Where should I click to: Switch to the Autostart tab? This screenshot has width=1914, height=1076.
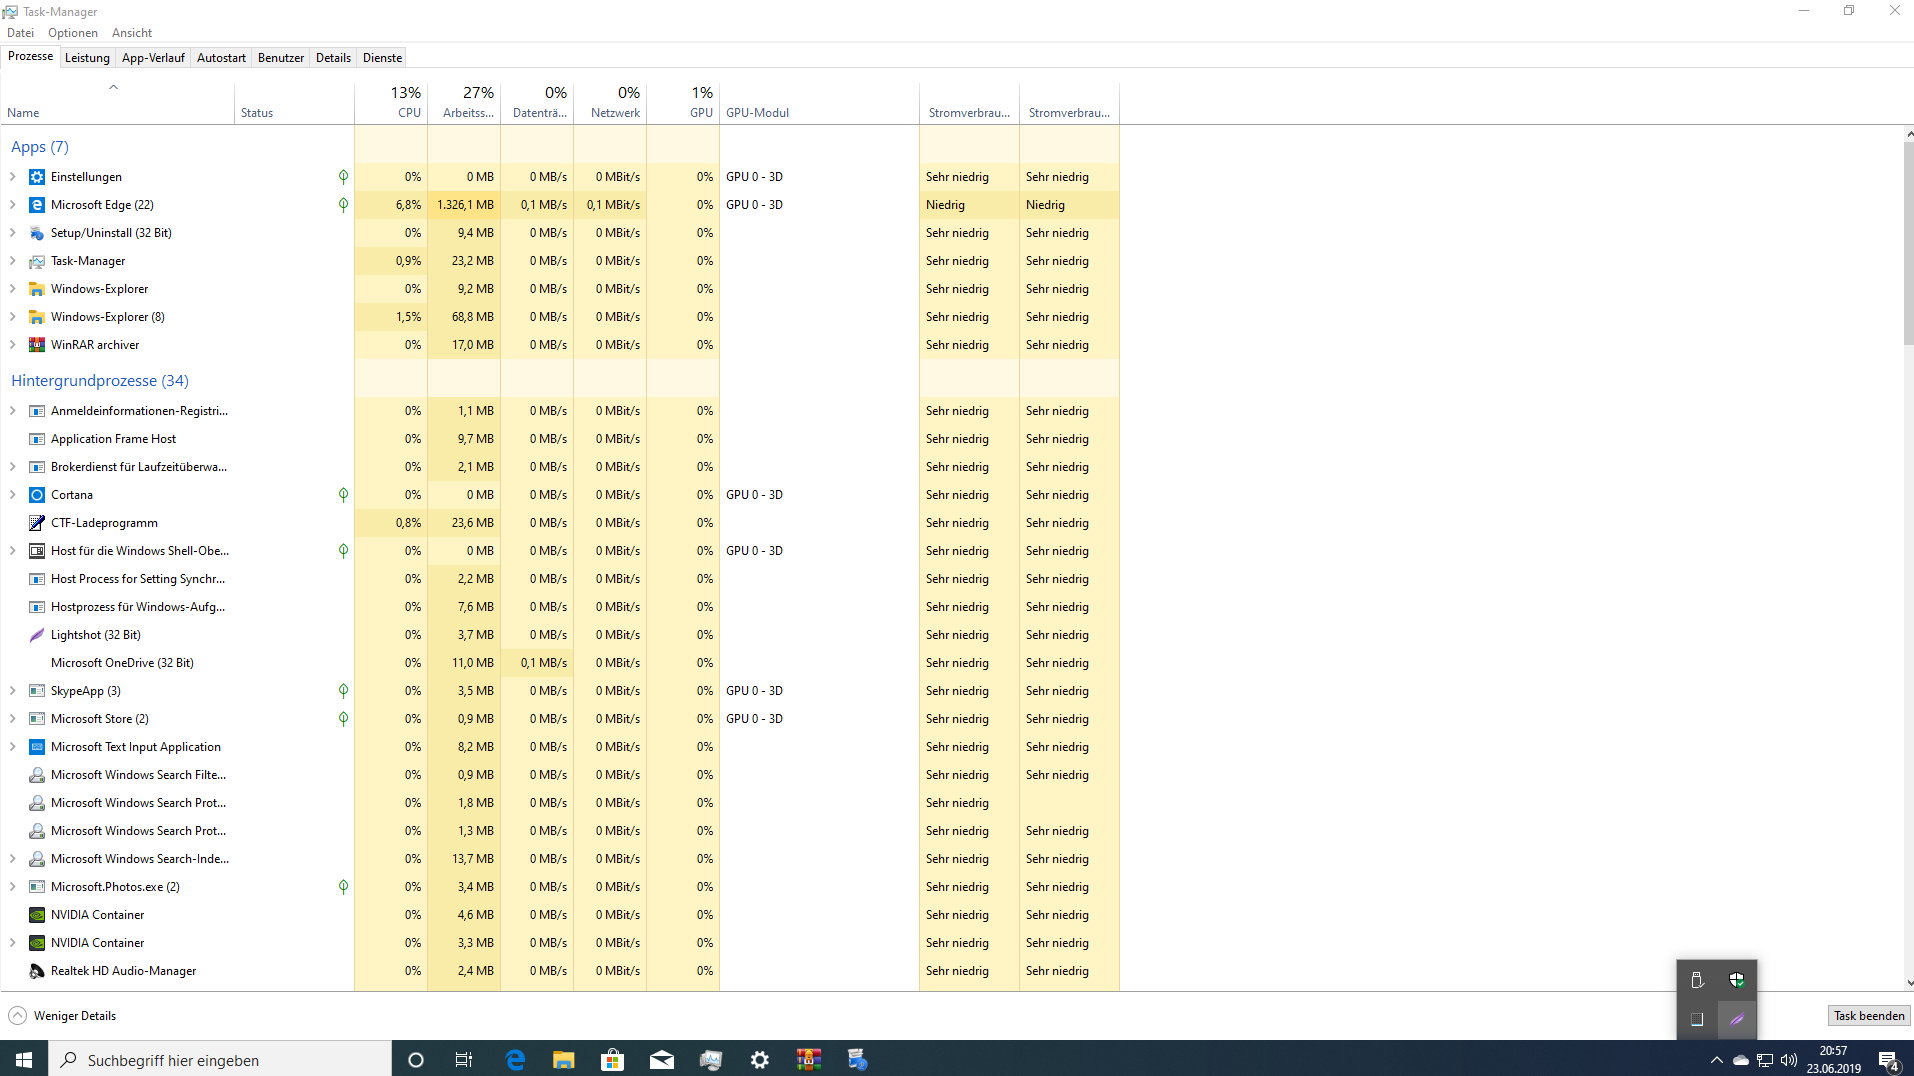[221, 57]
